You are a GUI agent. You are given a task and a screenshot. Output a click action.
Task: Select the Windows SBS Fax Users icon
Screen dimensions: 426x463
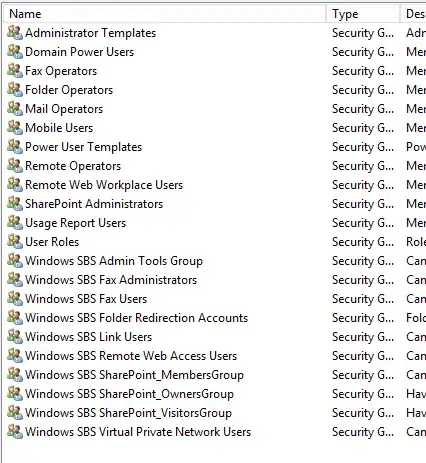[15, 299]
